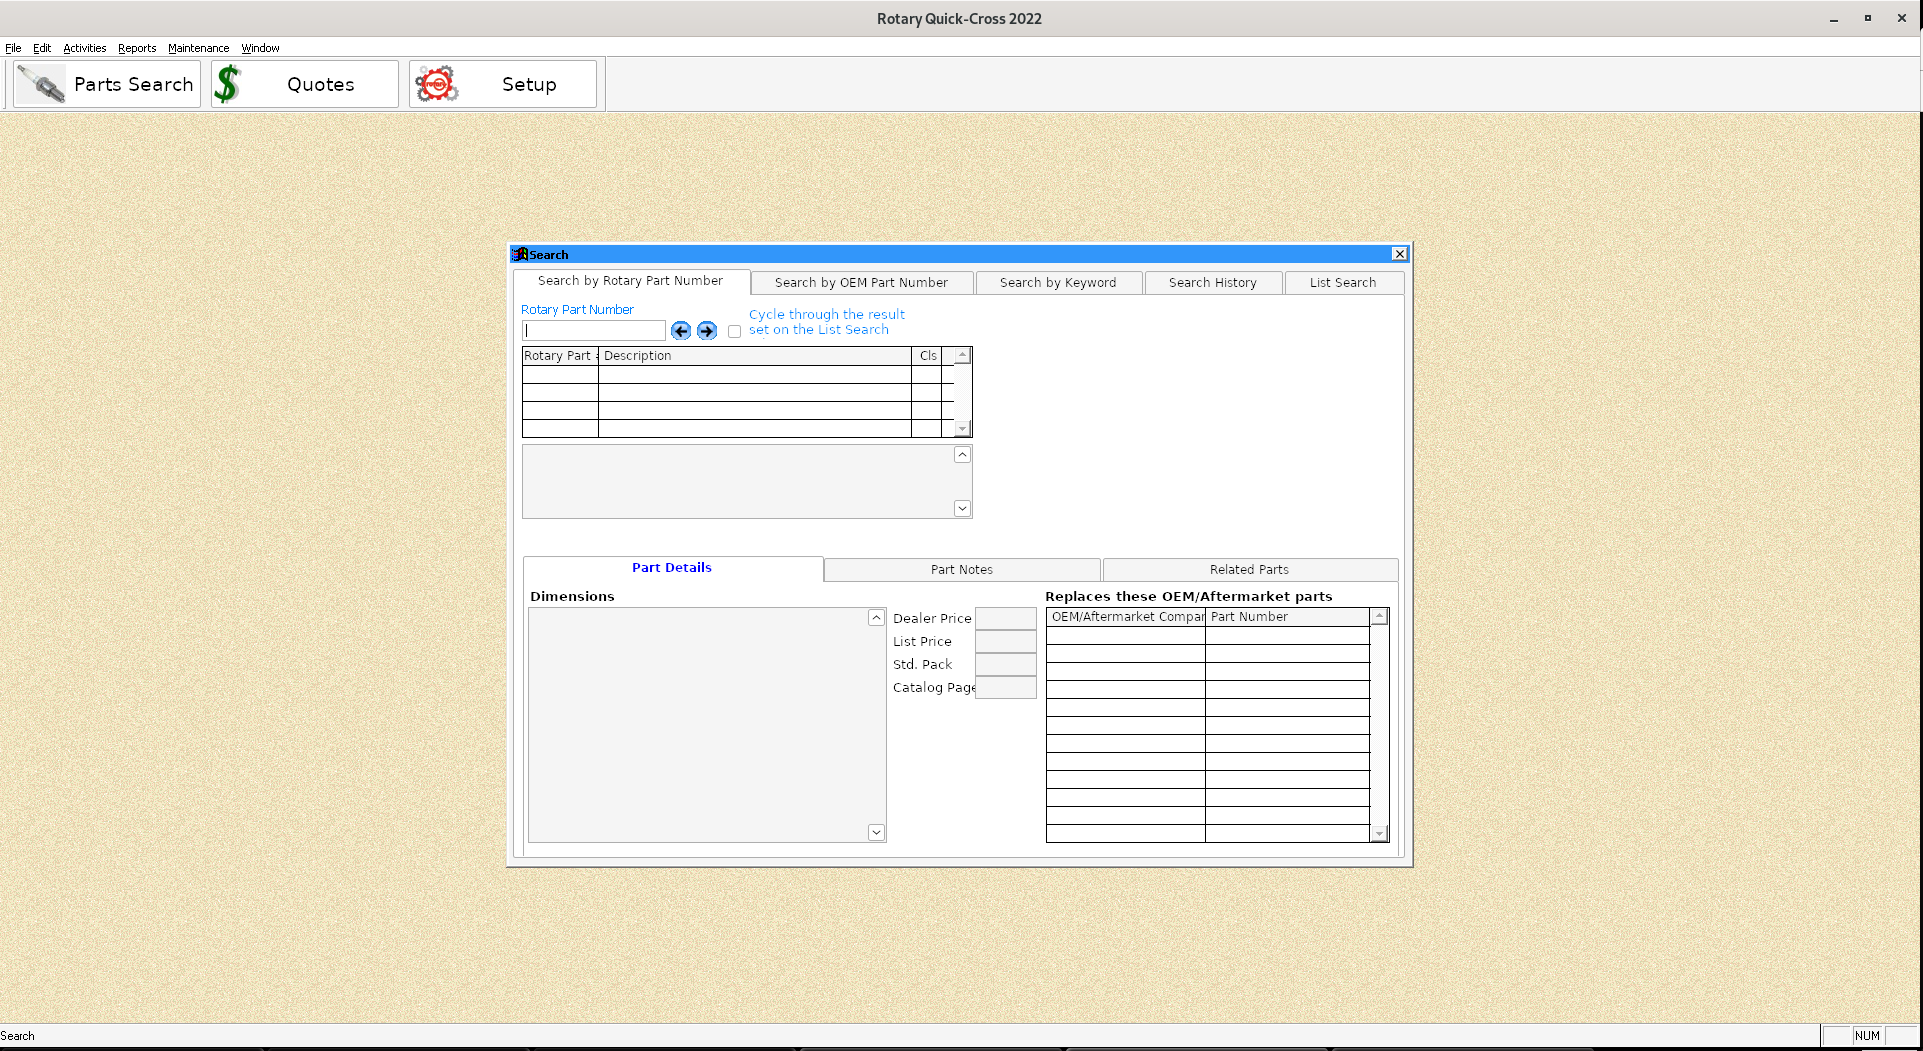Open Parts Search using the spark plug icon
The height and width of the screenshot is (1051, 1923).
pyautogui.click(x=105, y=84)
